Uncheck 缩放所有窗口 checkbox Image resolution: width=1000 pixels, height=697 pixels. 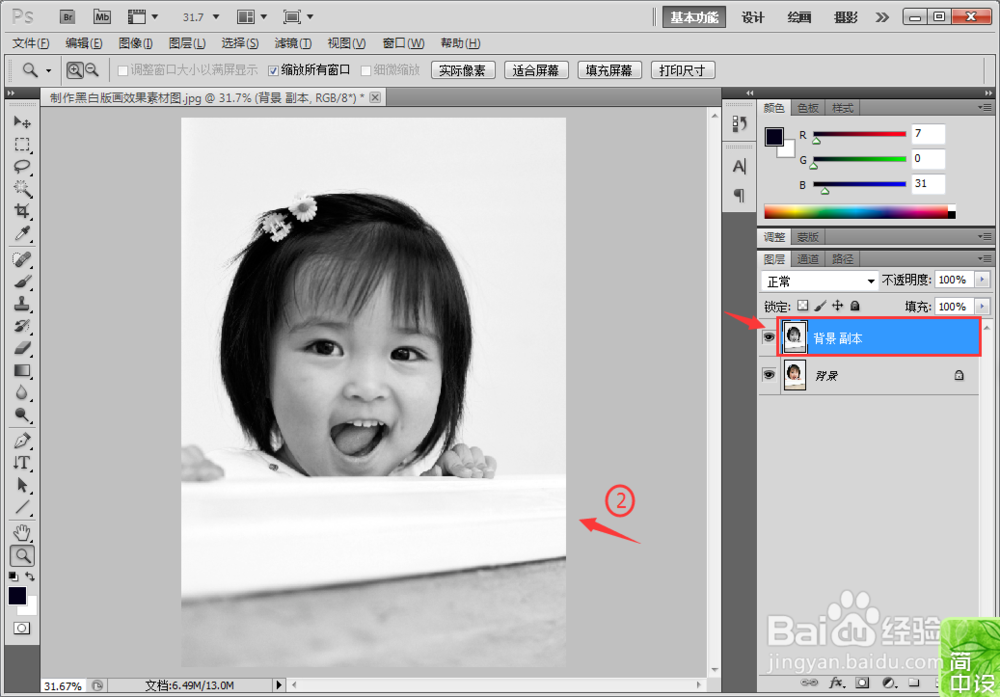click(273, 71)
